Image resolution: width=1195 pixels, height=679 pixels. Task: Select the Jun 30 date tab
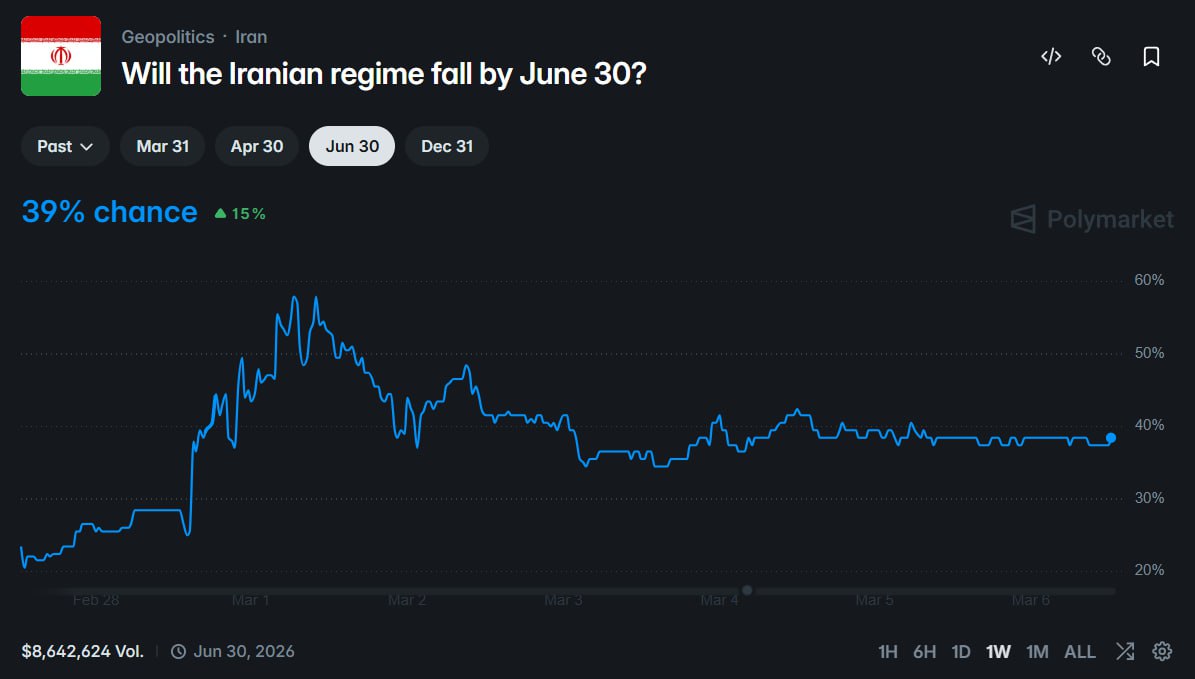tap(352, 146)
